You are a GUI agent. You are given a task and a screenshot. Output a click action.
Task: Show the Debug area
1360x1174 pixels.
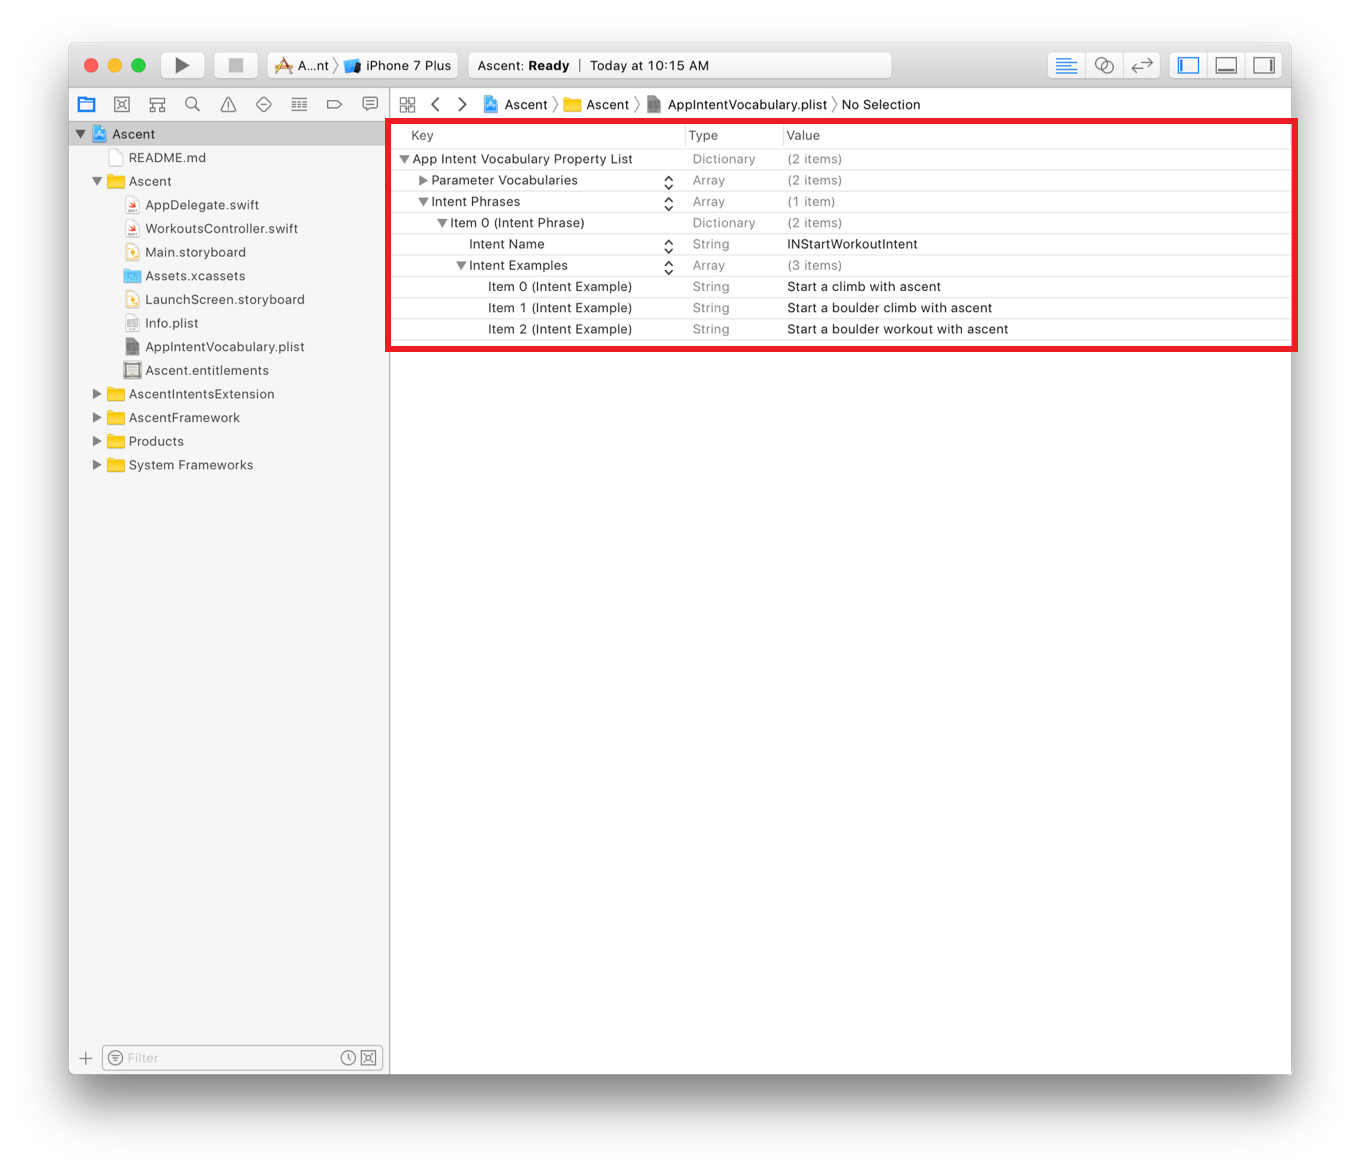(x=1226, y=64)
